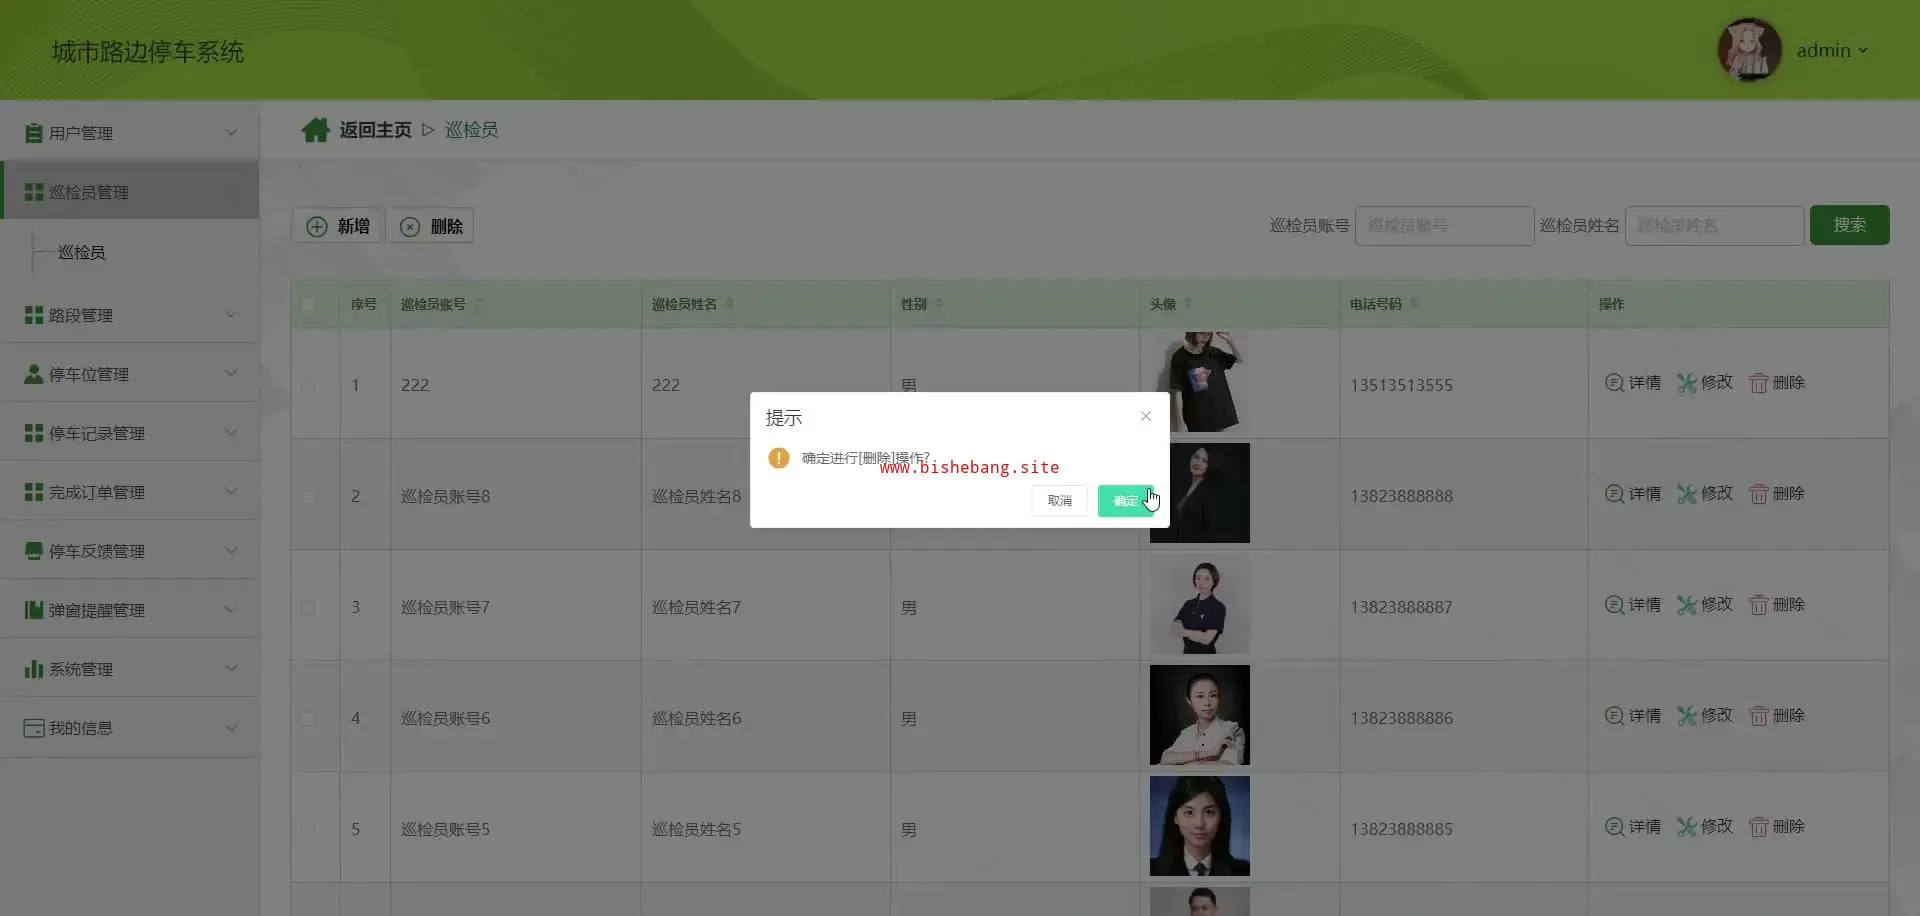
Task: Click the warning icon in the prompt dialog
Action: pyautogui.click(x=779, y=458)
